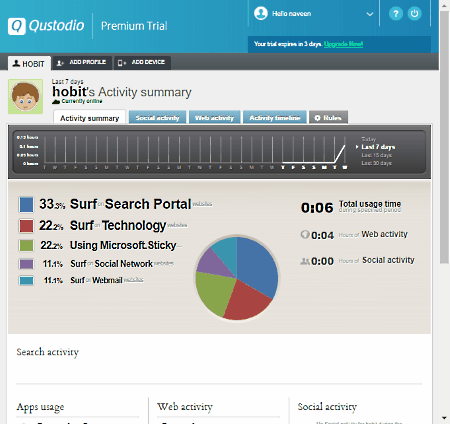Viewport: 450px width, 424px height.
Task: Click the green Microsoft.Sticky color swatch
Action: [x=26, y=246]
